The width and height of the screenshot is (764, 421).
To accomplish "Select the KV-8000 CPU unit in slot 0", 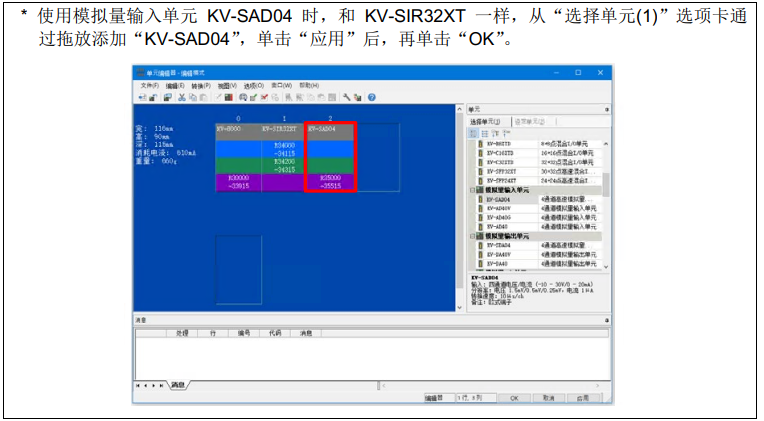I will [x=238, y=157].
